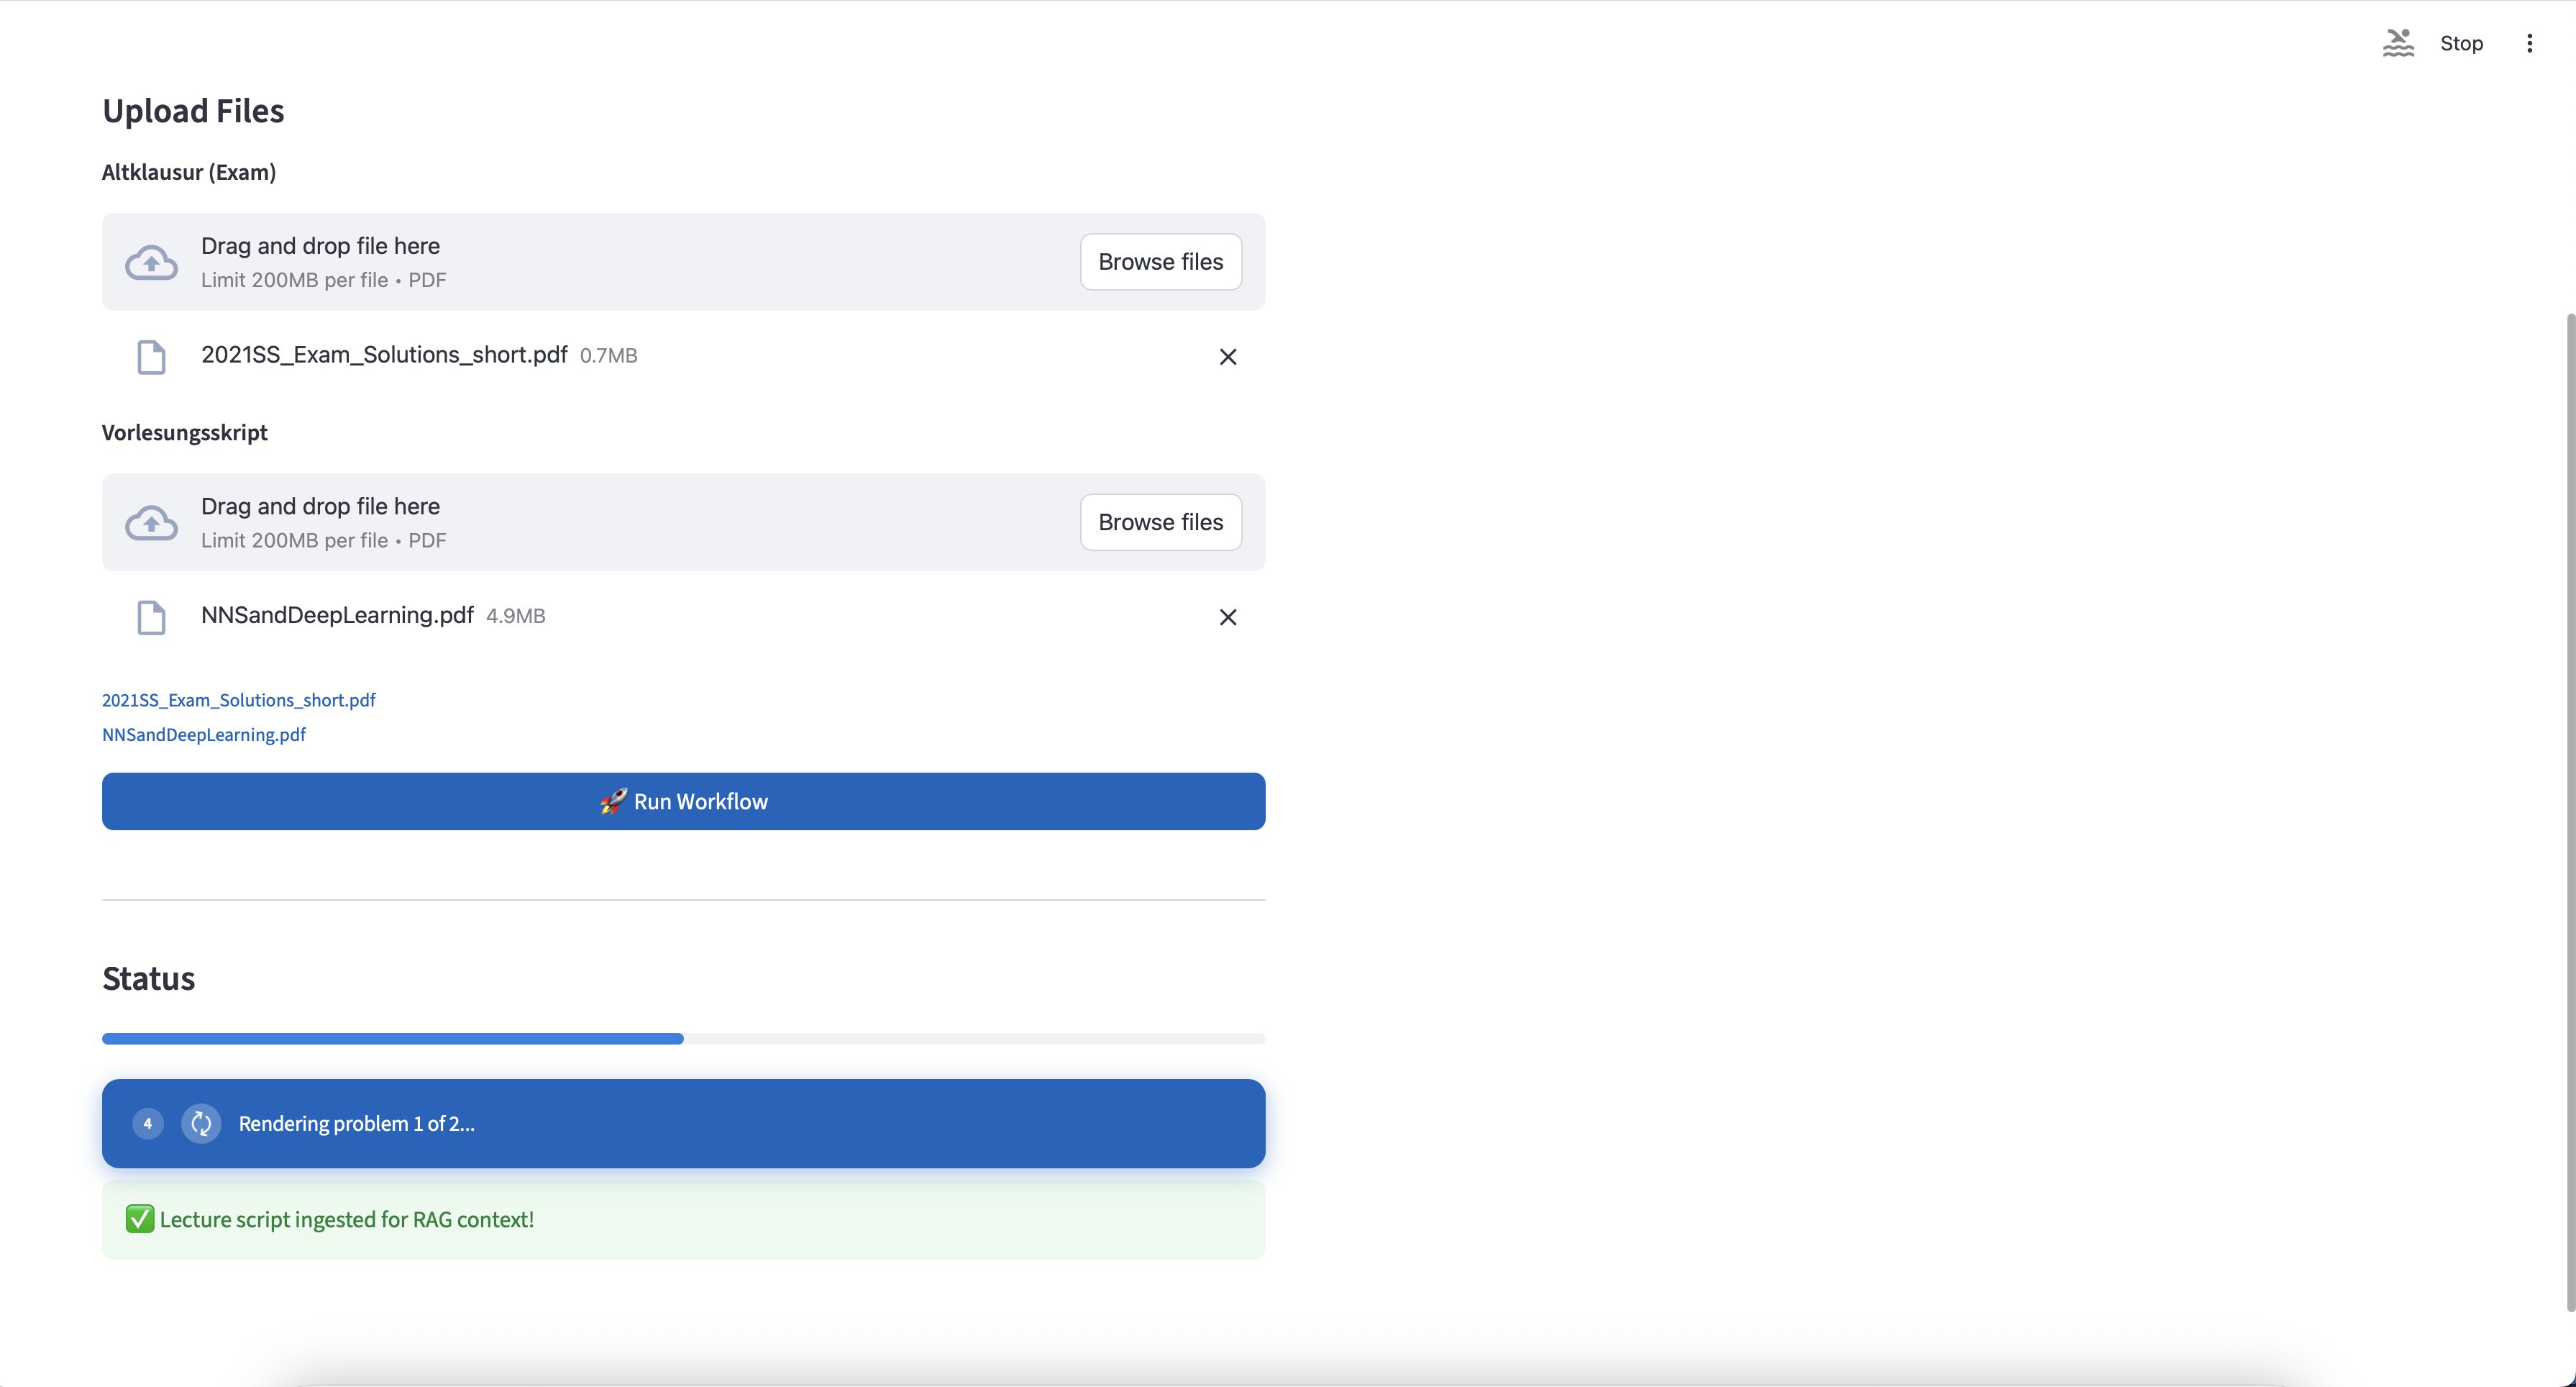Browse files for Vorlesungsskript upload
The height and width of the screenshot is (1387, 2576).
click(1160, 522)
